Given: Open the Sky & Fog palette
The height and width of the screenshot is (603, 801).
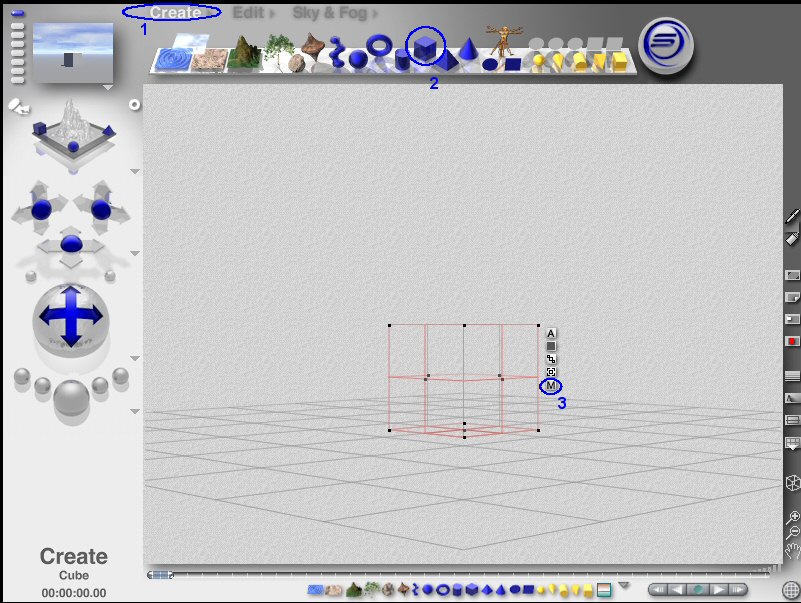Looking at the screenshot, I should coord(329,12).
